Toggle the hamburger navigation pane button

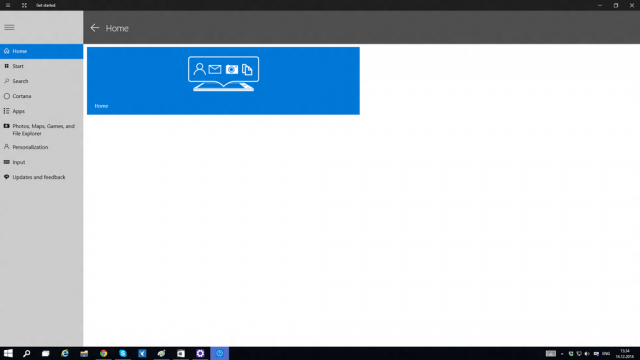coord(9,27)
